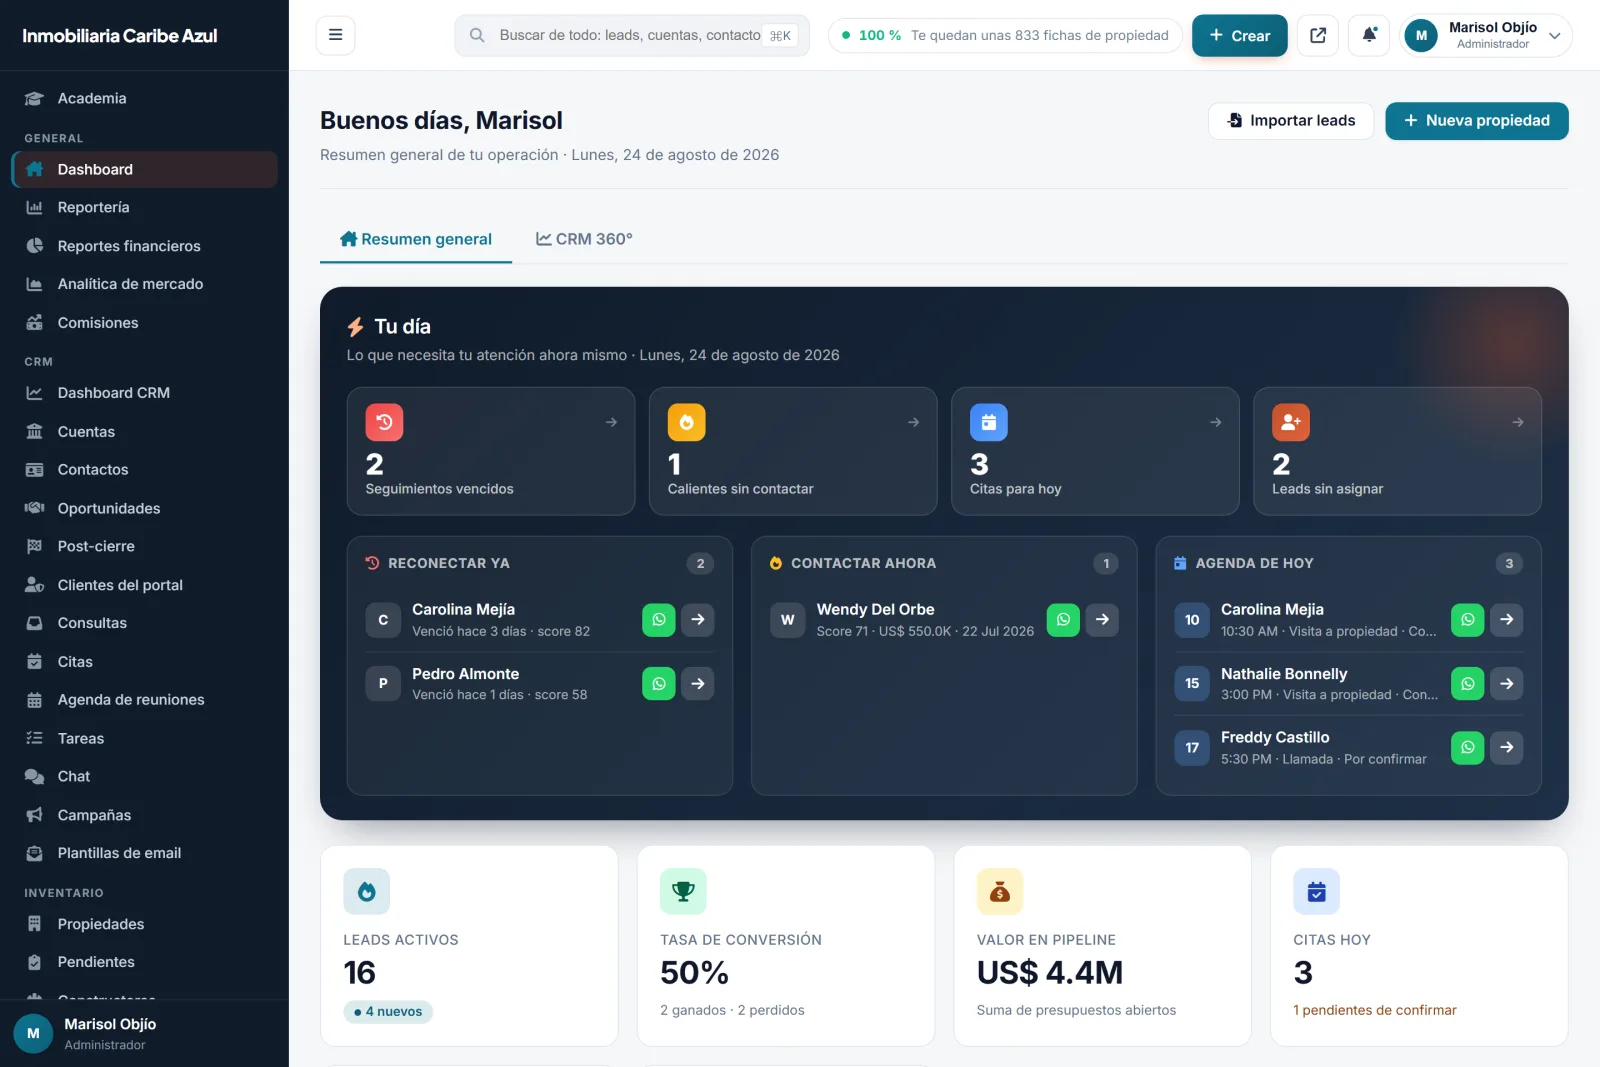1600x1067 pixels.
Task: Click Importar leads button
Action: click(1291, 121)
